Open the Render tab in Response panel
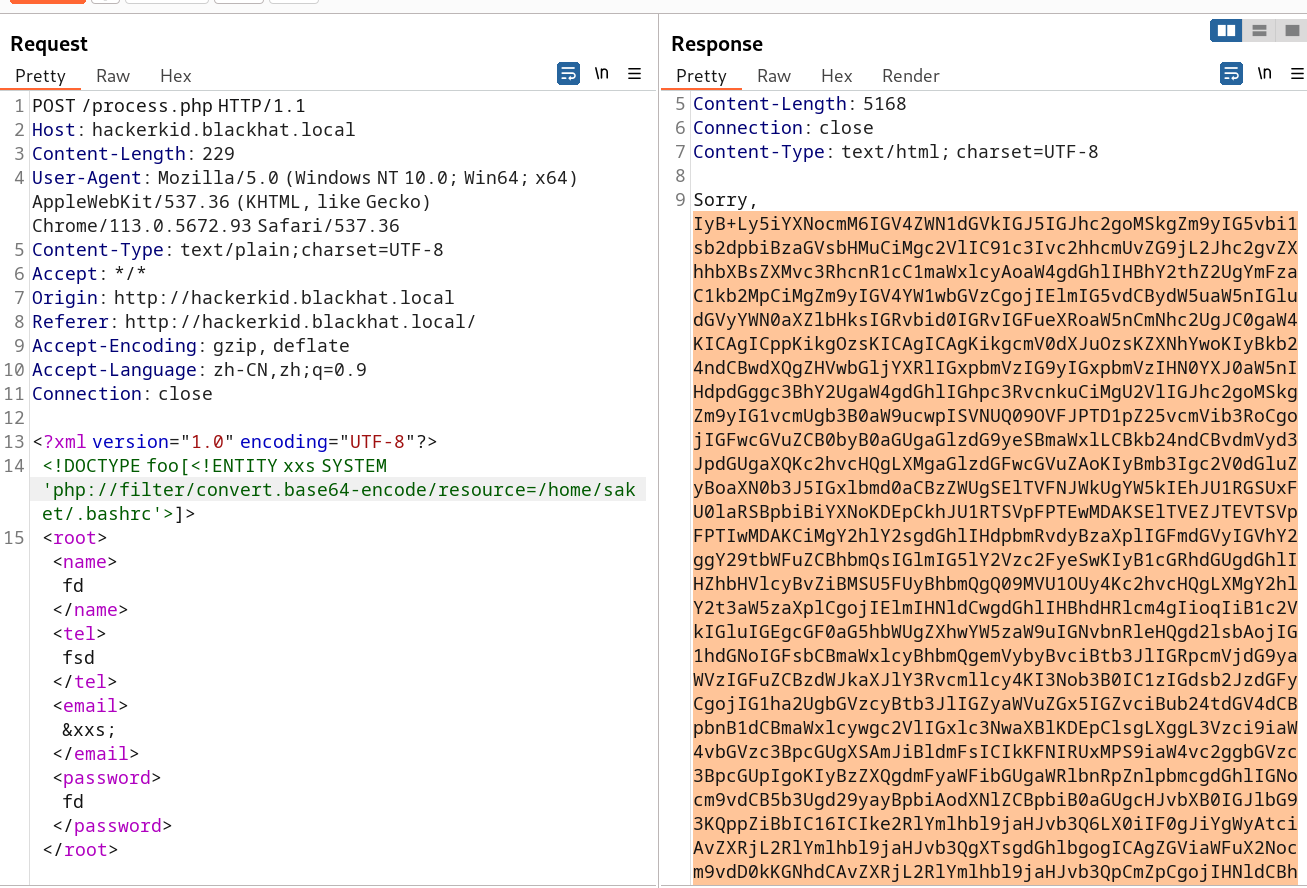Screen dimensions: 1307x888 tap(911, 76)
